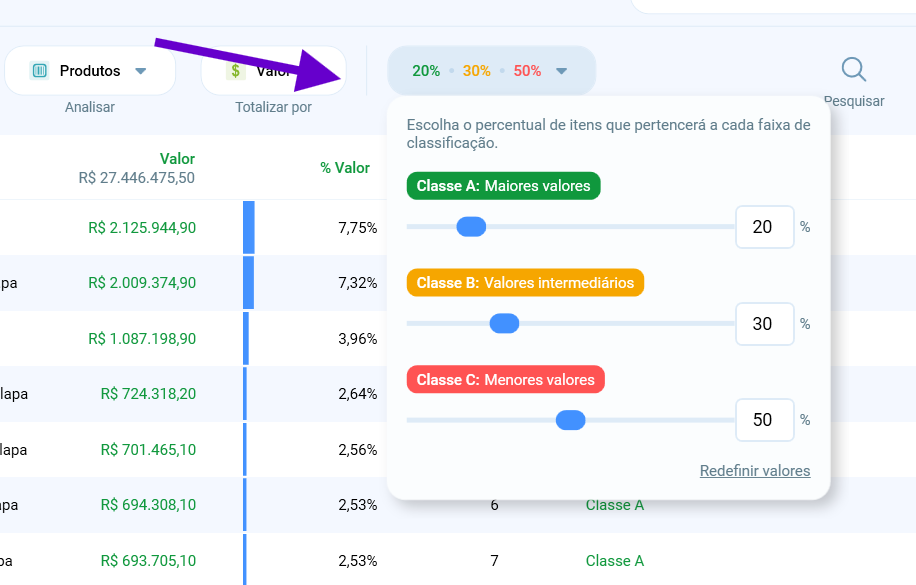This screenshot has width=916, height=585.
Task: Click the Pesquisar magnifying glass icon
Action: click(x=853, y=69)
